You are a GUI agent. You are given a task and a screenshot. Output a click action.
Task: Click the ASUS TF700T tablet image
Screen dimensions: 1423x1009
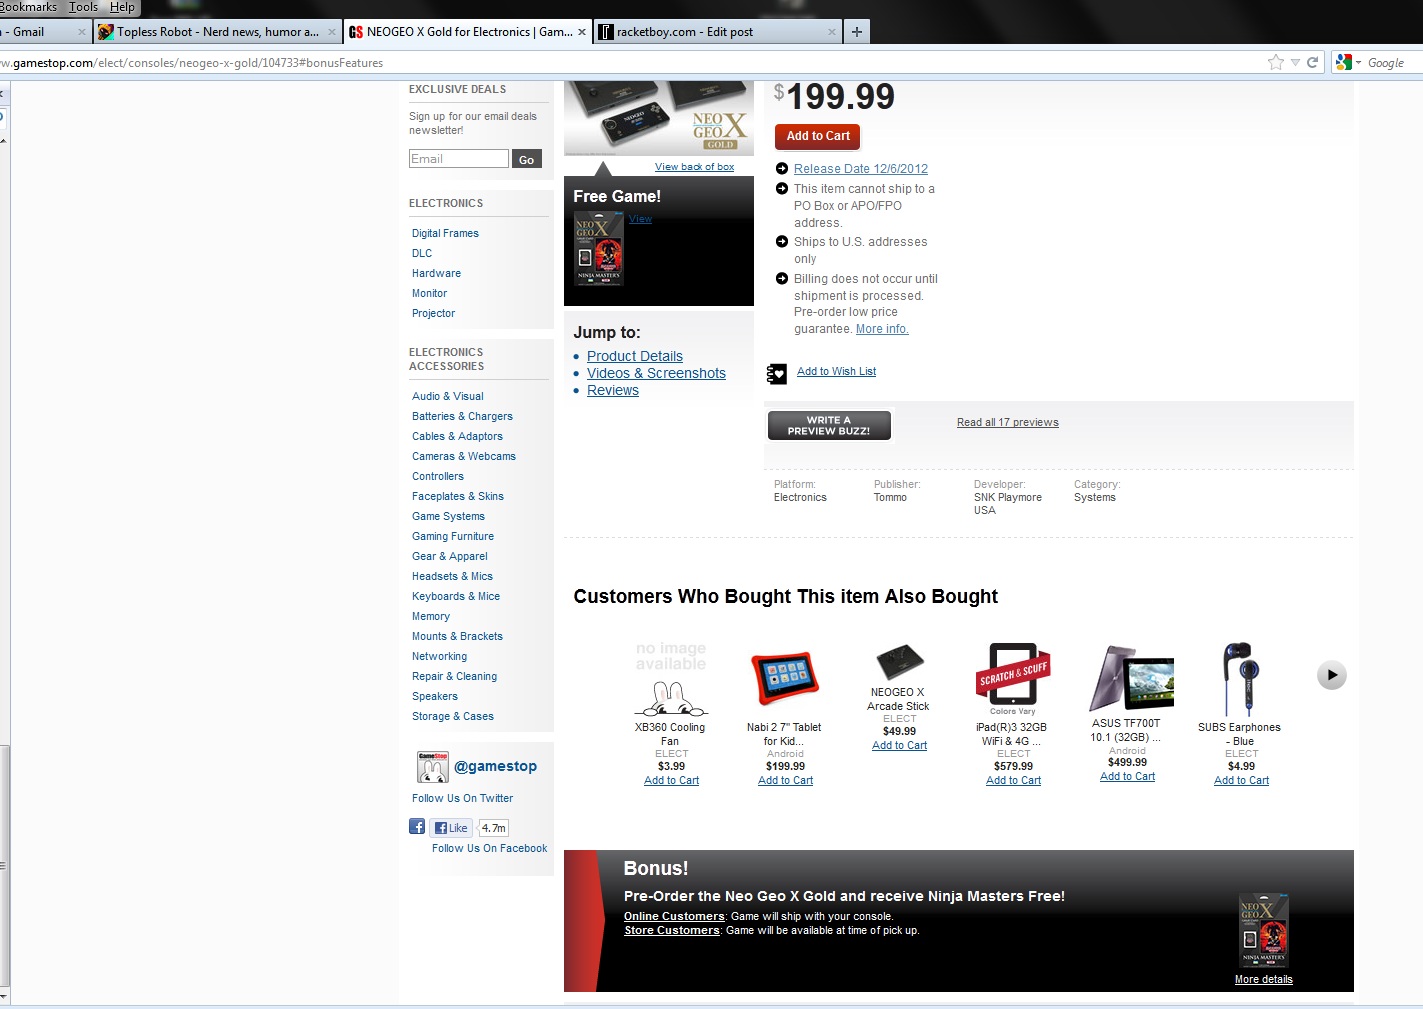click(1130, 678)
